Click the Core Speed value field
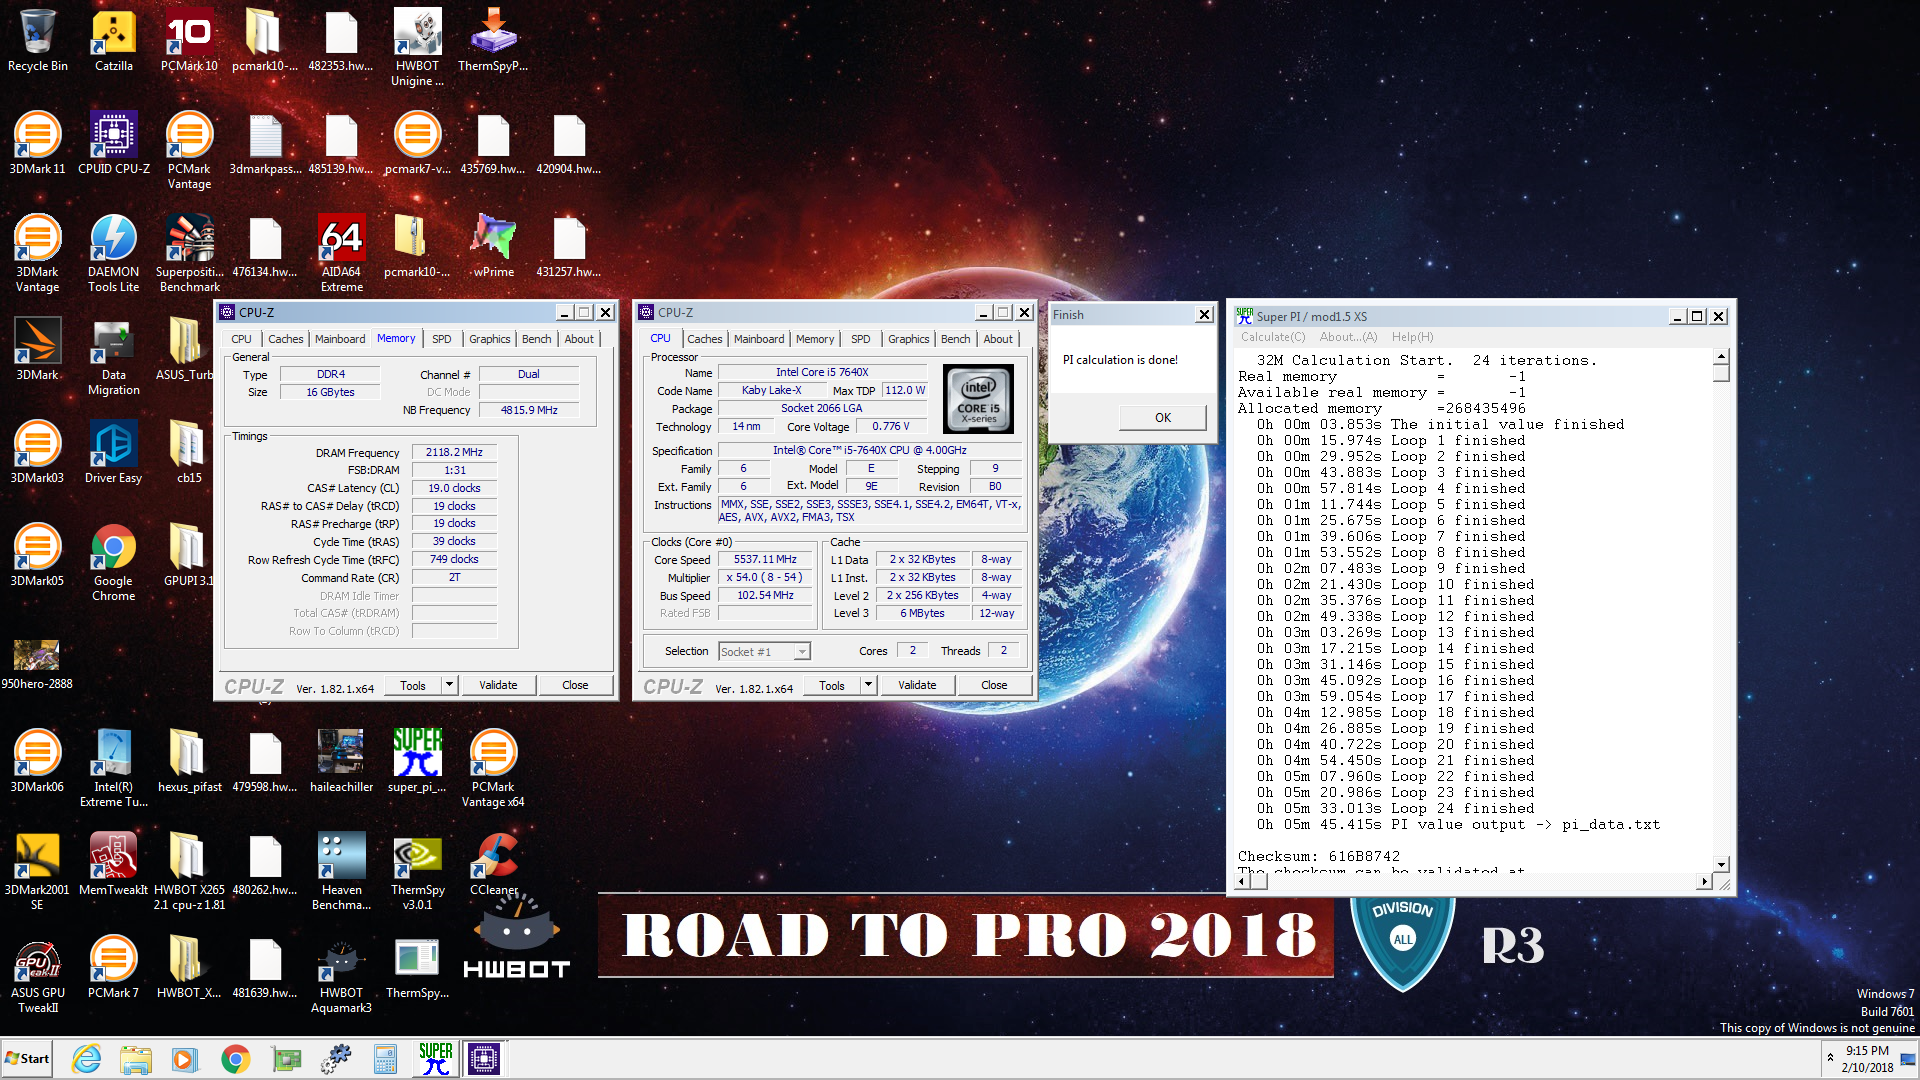This screenshot has width=1920, height=1080. click(765, 560)
